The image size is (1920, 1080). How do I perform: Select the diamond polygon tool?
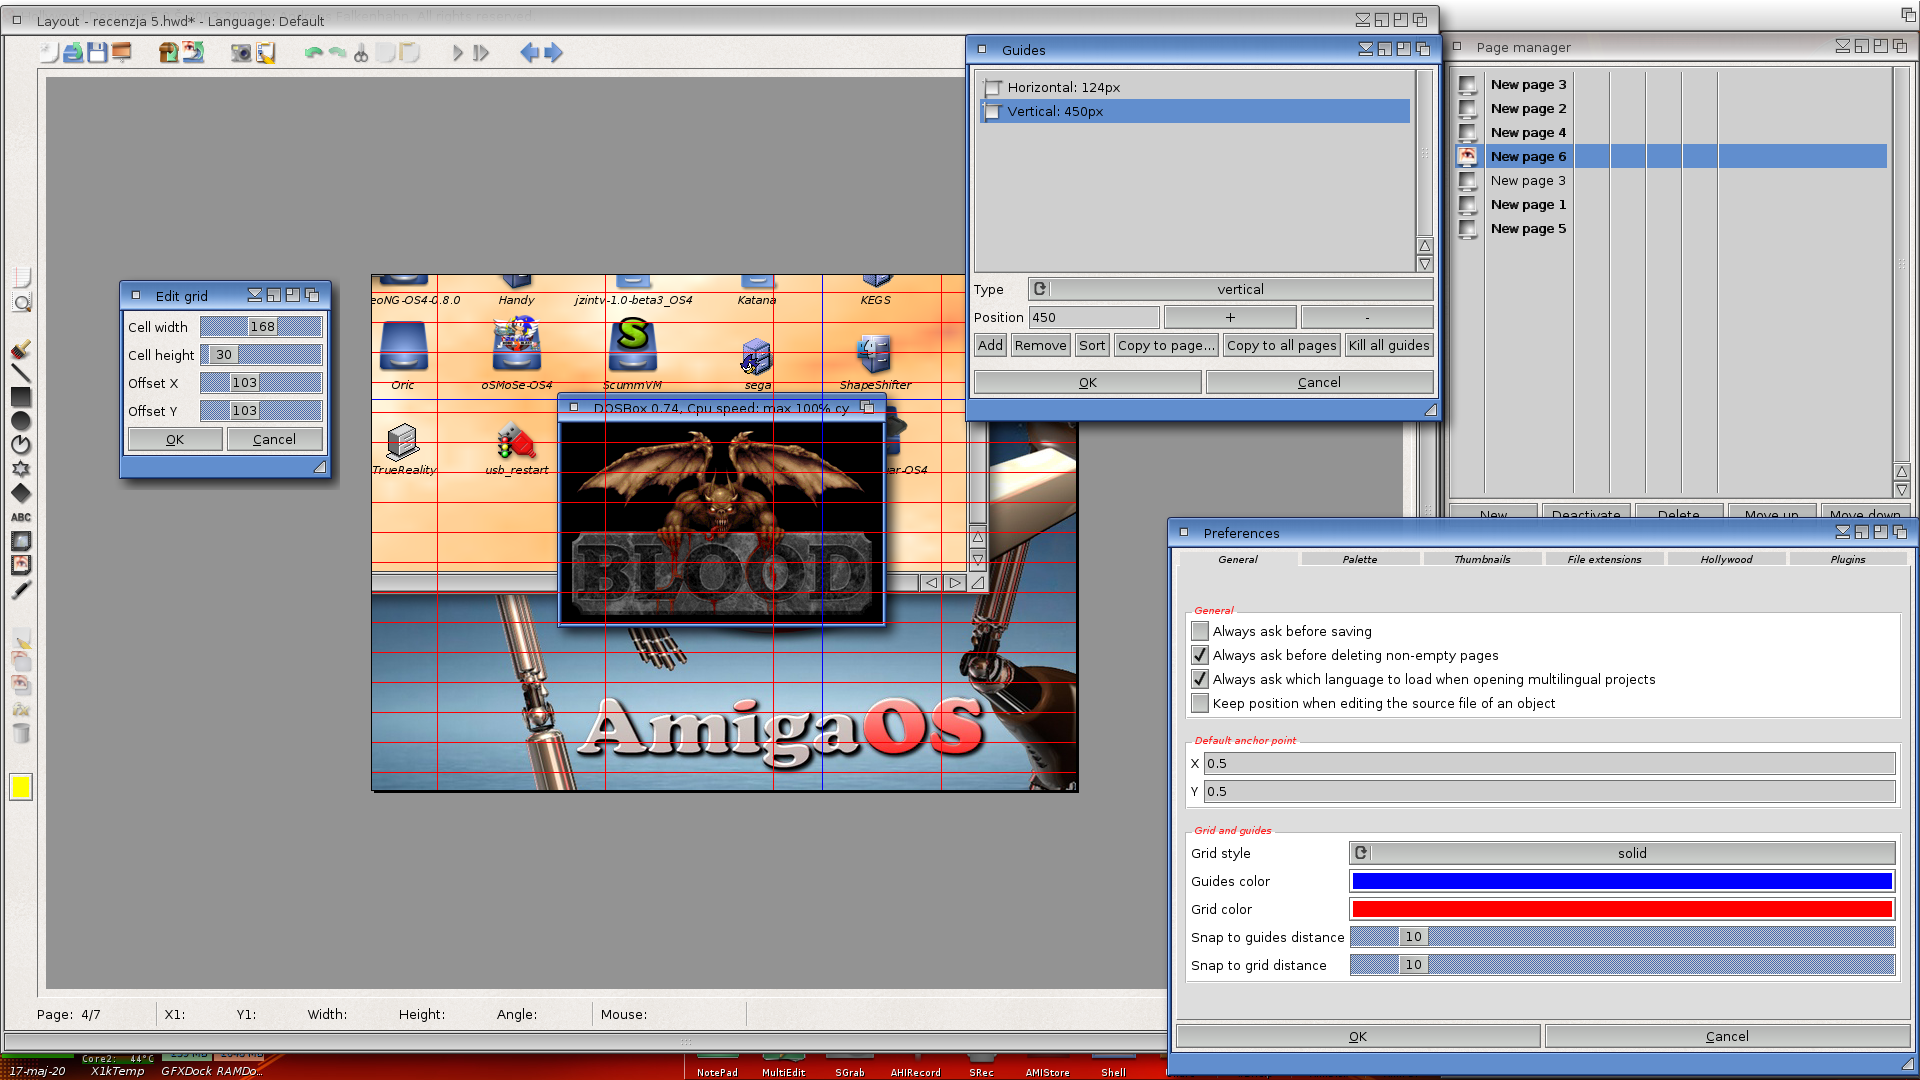21,493
